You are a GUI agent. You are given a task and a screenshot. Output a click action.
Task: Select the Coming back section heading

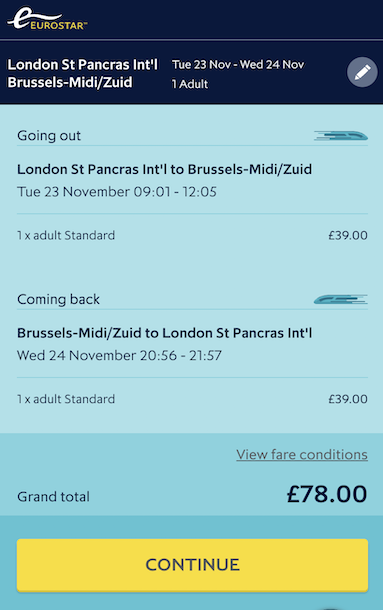[x=58, y=299]
